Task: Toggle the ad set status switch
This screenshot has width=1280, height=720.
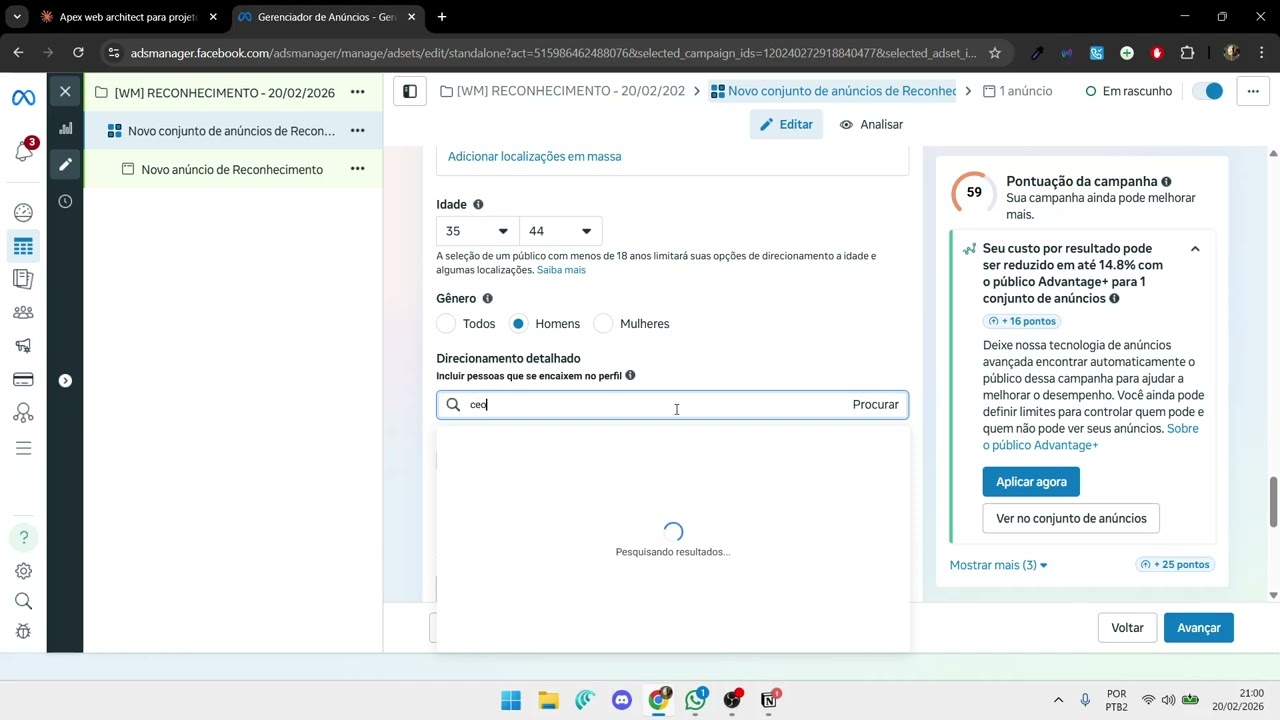Action: [1208, 91]
